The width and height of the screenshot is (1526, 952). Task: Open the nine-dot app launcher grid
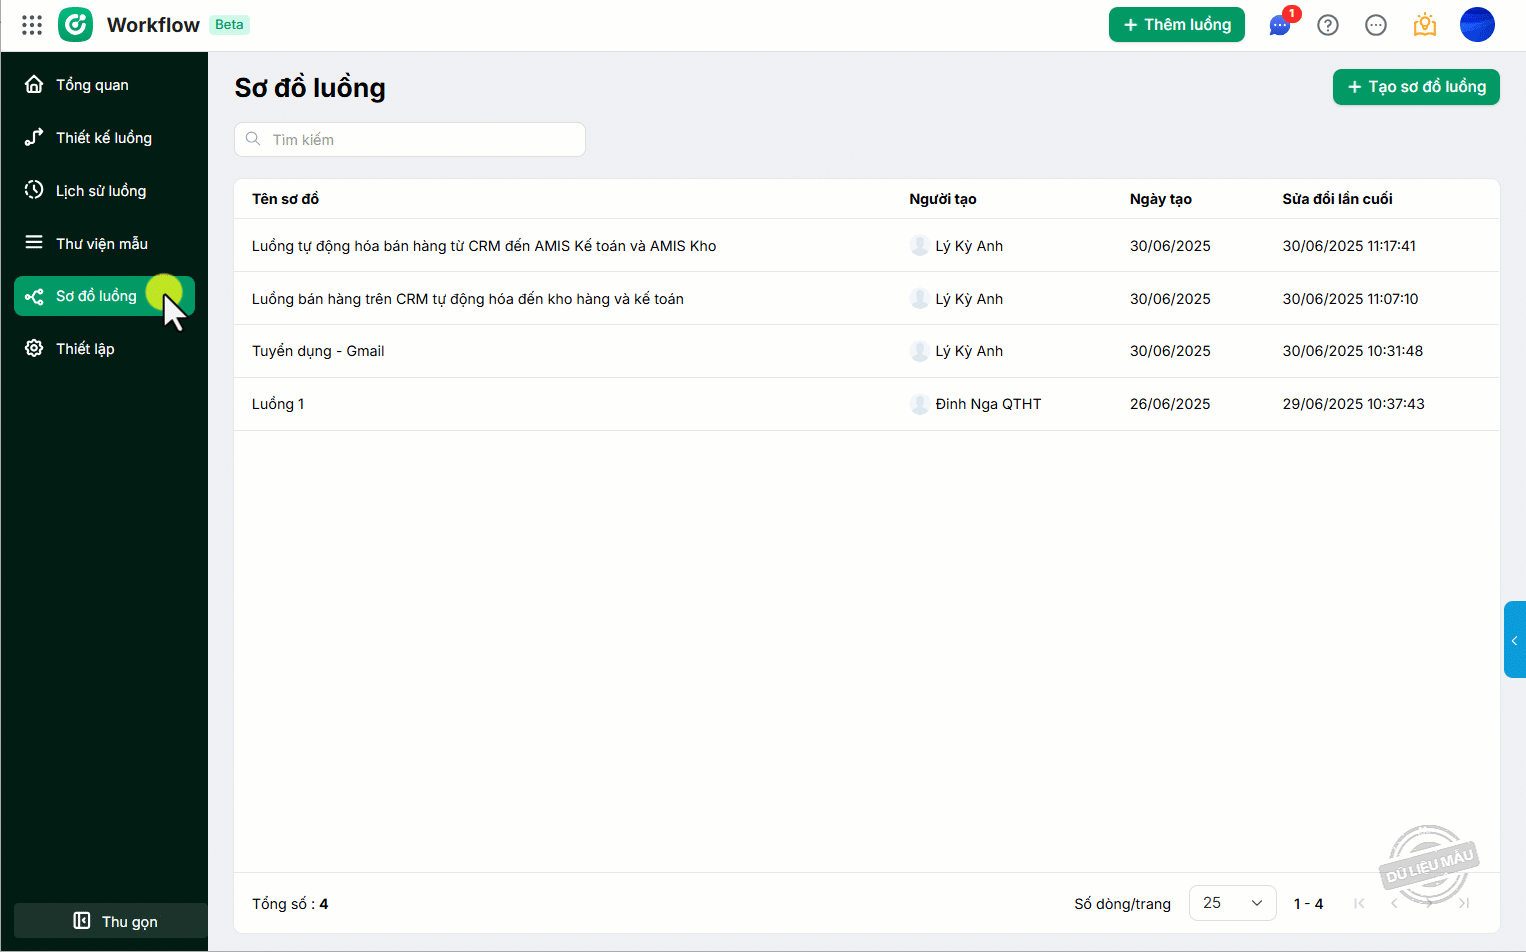32,25
